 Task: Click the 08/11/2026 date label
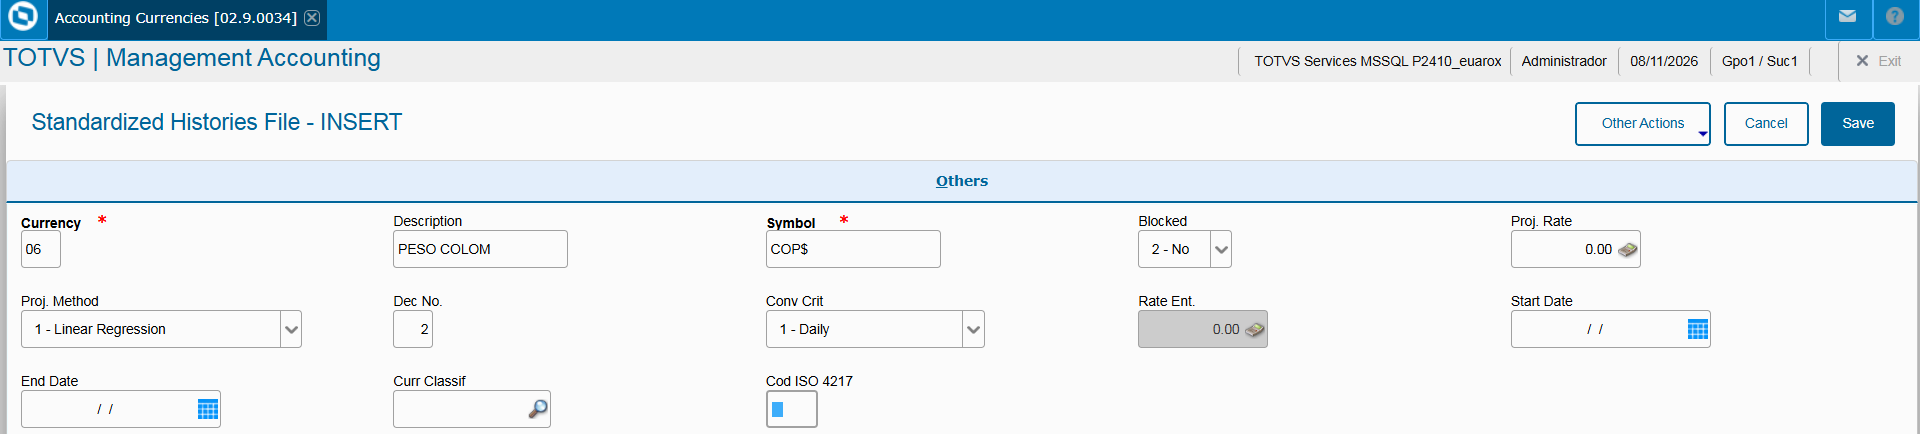pos(1664,61)
